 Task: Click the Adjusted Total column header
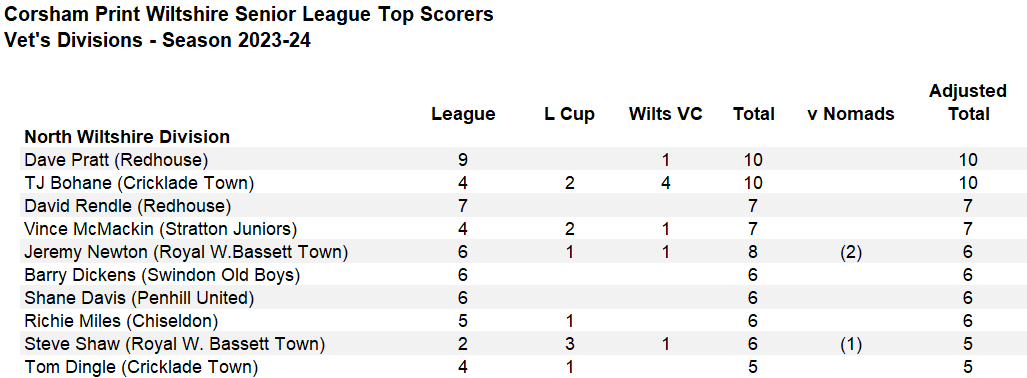pos(968,102)
